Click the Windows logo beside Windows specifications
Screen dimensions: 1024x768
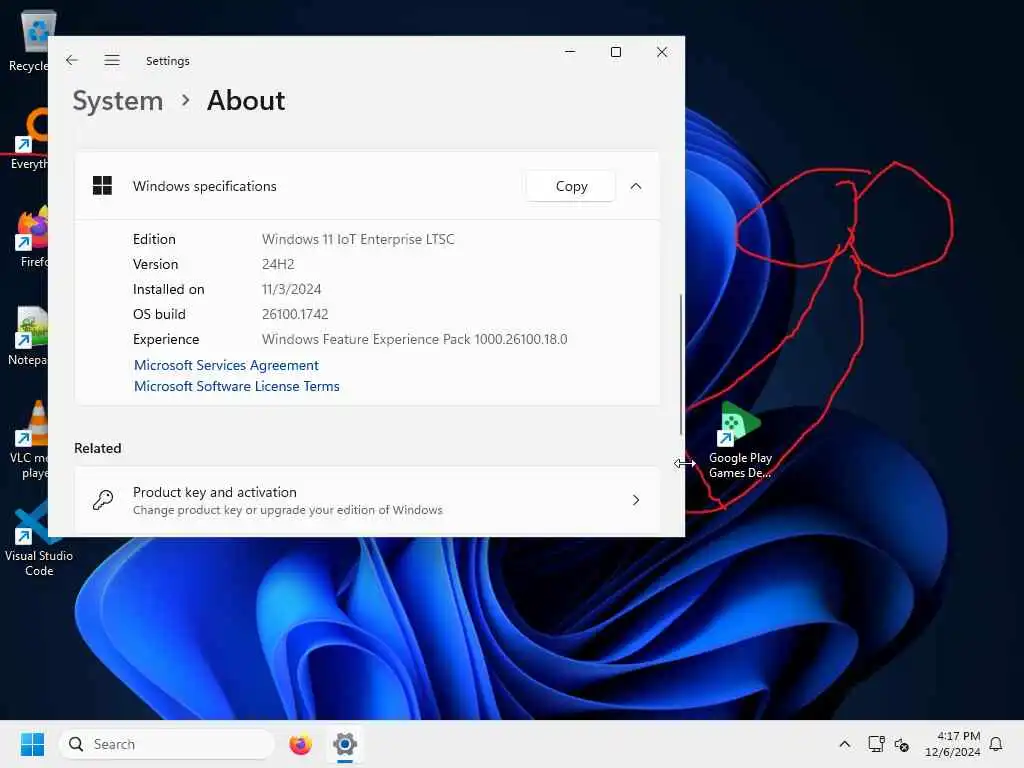click(x=103, y=185)
